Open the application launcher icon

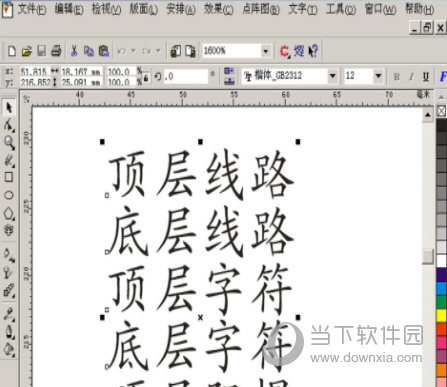(284, 51)
